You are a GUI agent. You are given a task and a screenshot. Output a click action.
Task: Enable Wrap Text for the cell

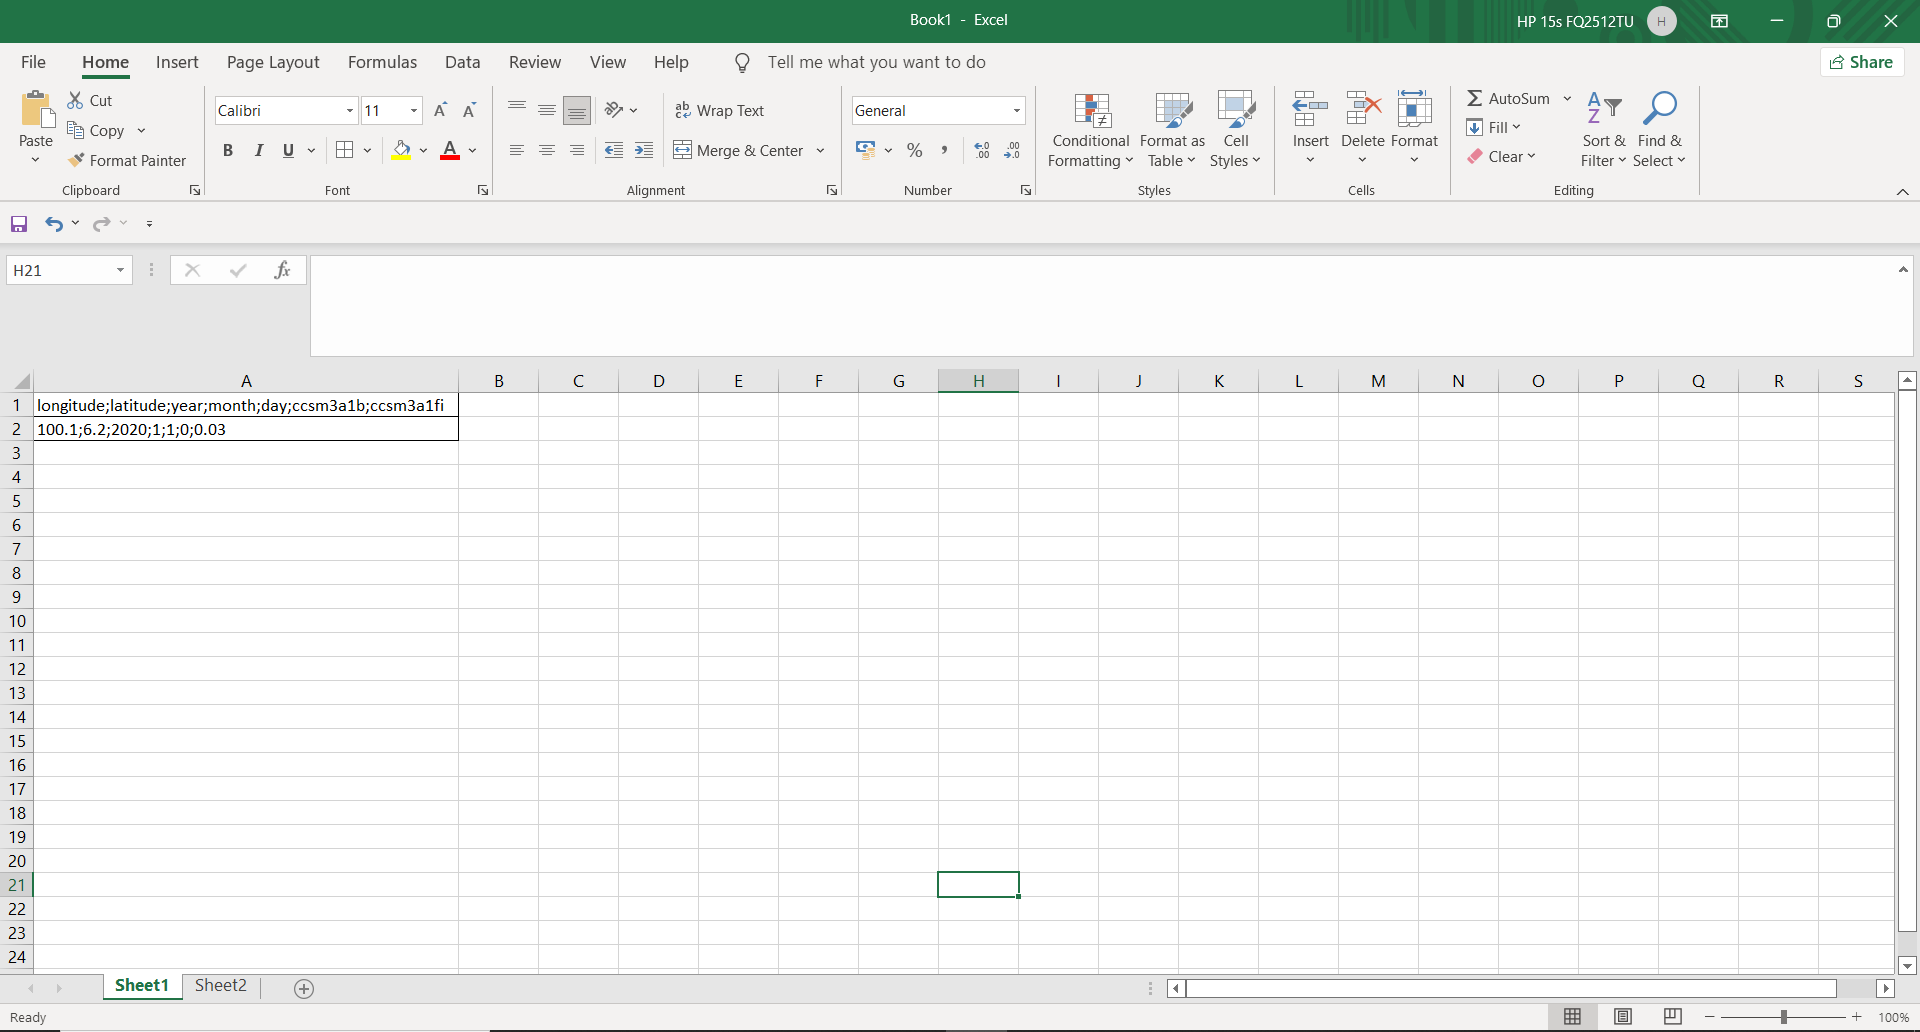tap(720, 110)
